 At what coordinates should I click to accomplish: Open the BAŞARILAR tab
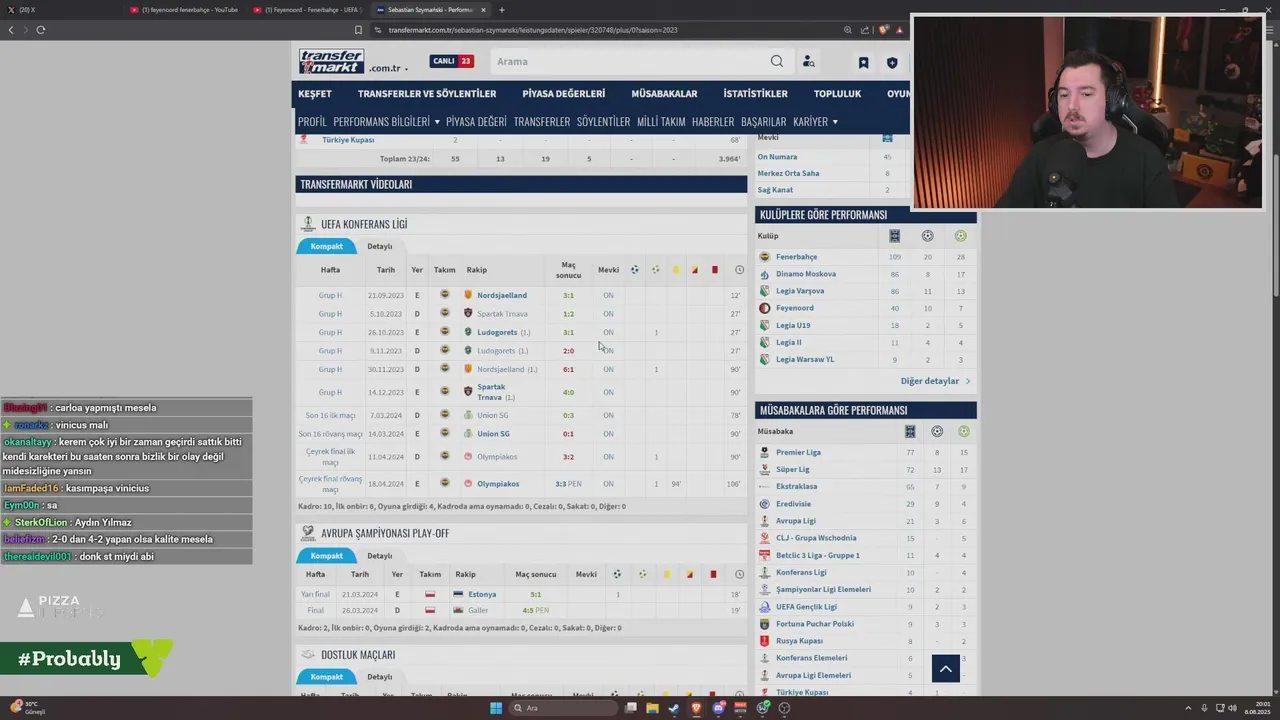[x=763, y=121]
